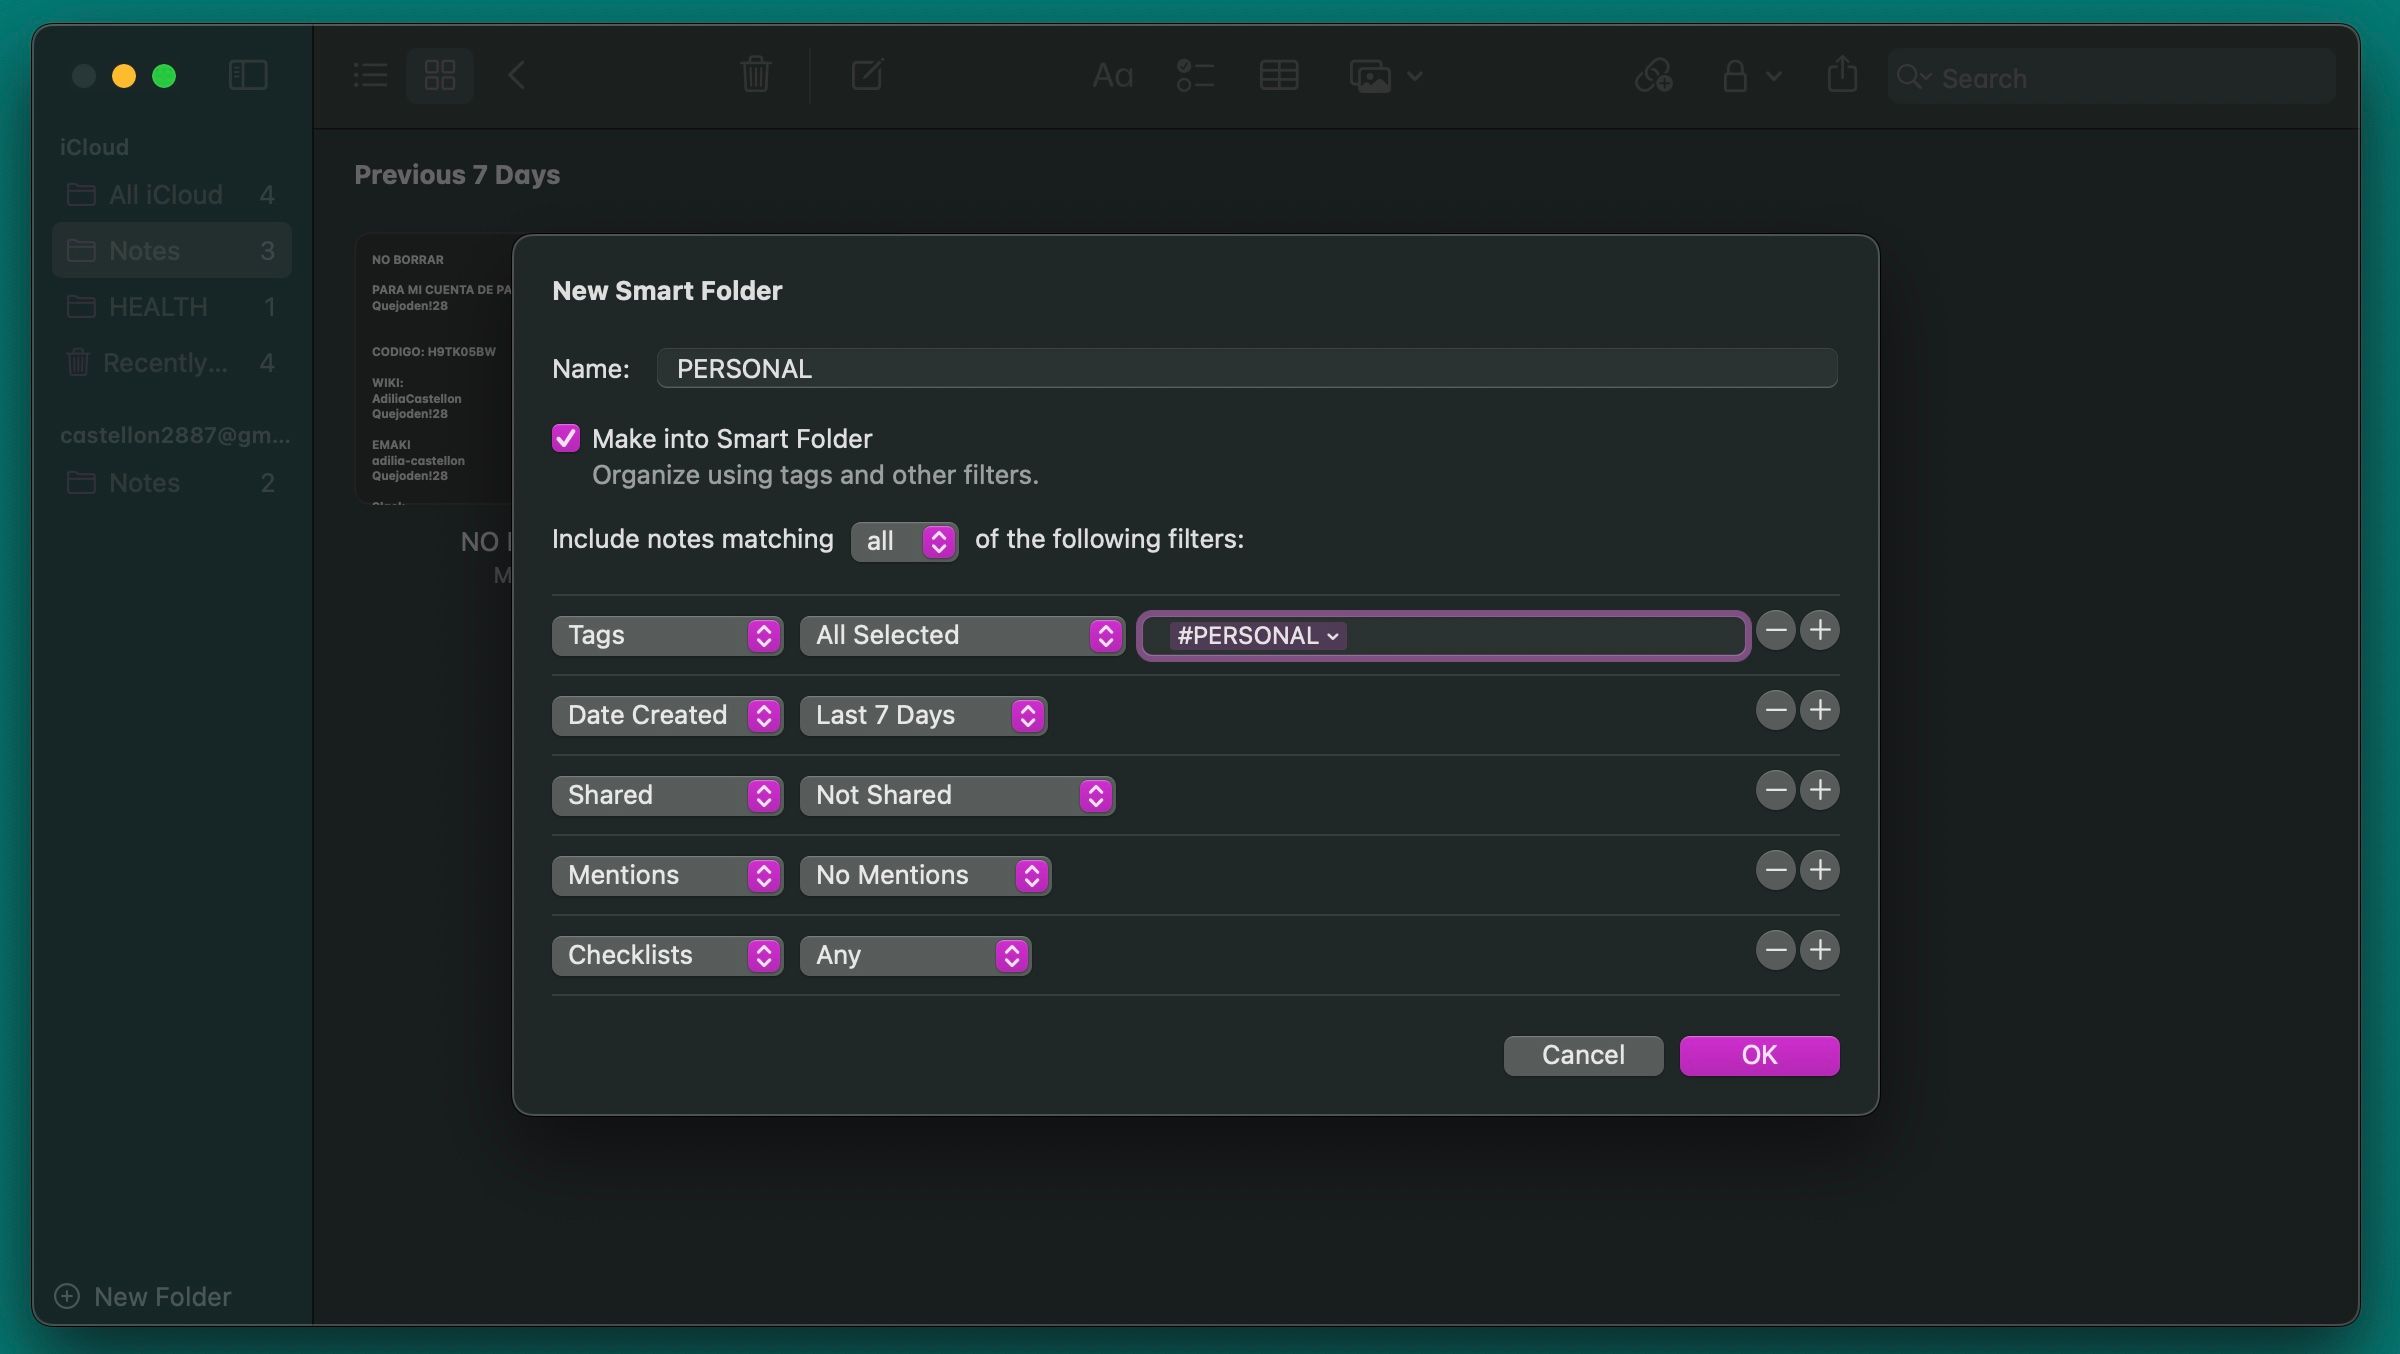This screenshot has width=2400, height=1354.
Task: Move note to trash
Action: coord(755,75)
